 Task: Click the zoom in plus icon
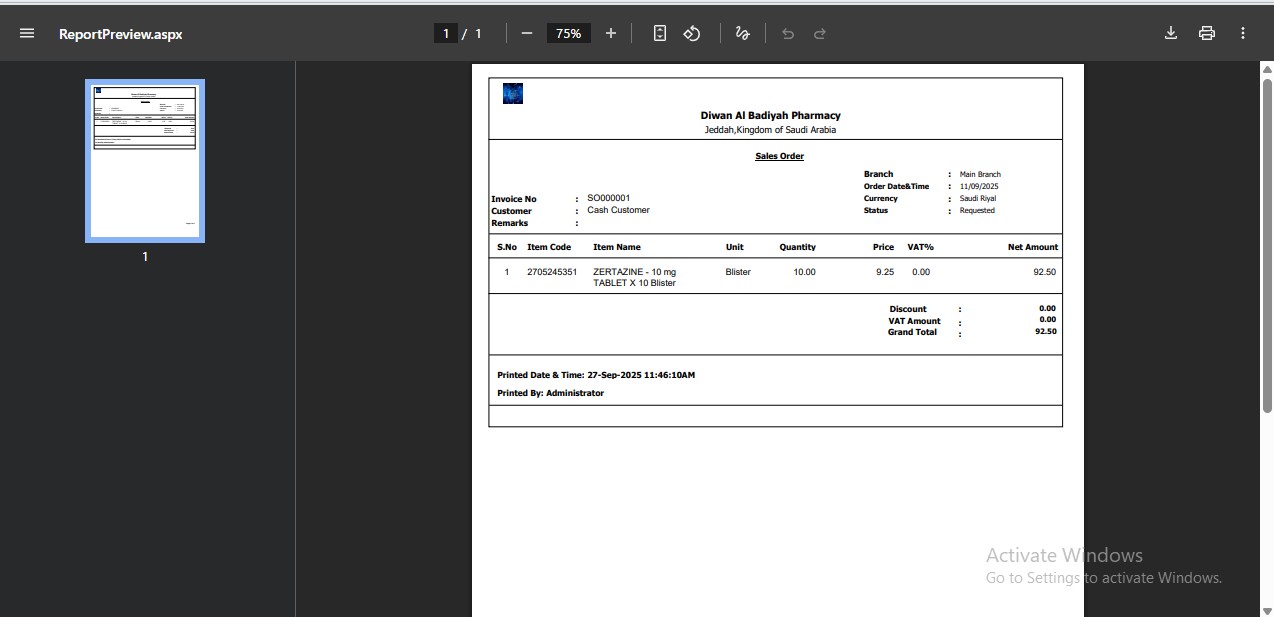point(611,33)
